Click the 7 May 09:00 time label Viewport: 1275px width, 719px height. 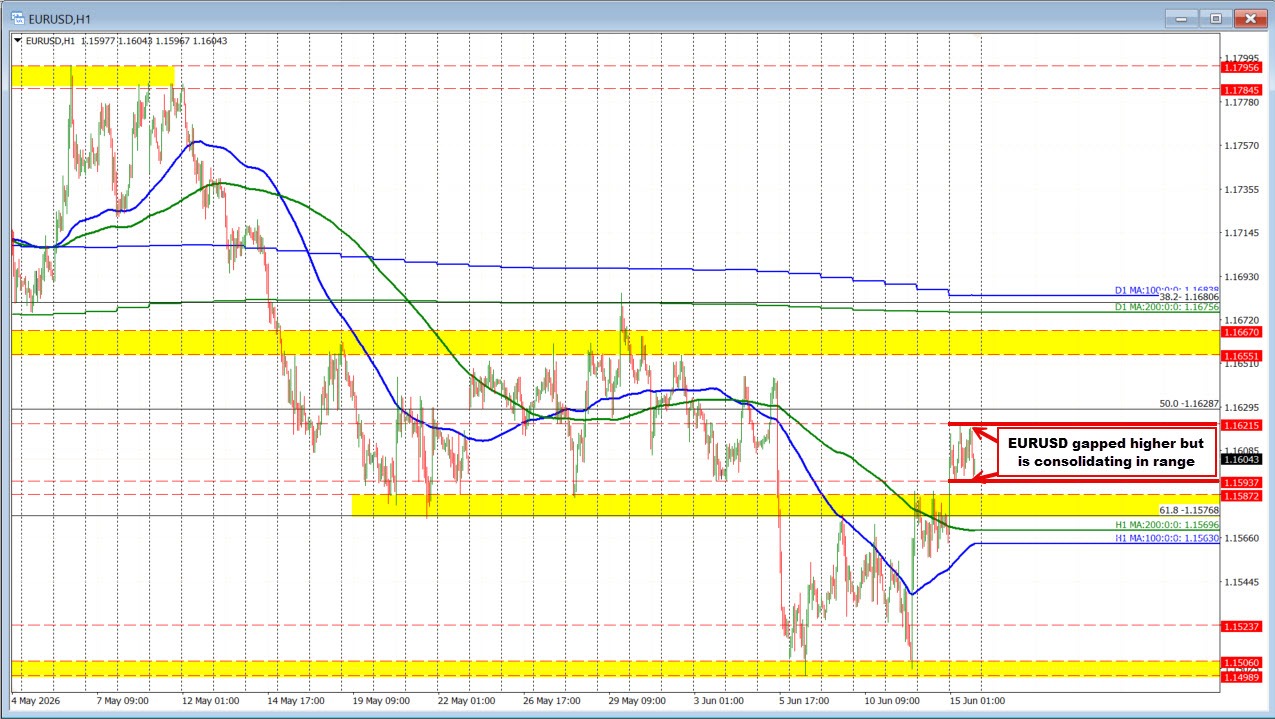coord(125,700)
